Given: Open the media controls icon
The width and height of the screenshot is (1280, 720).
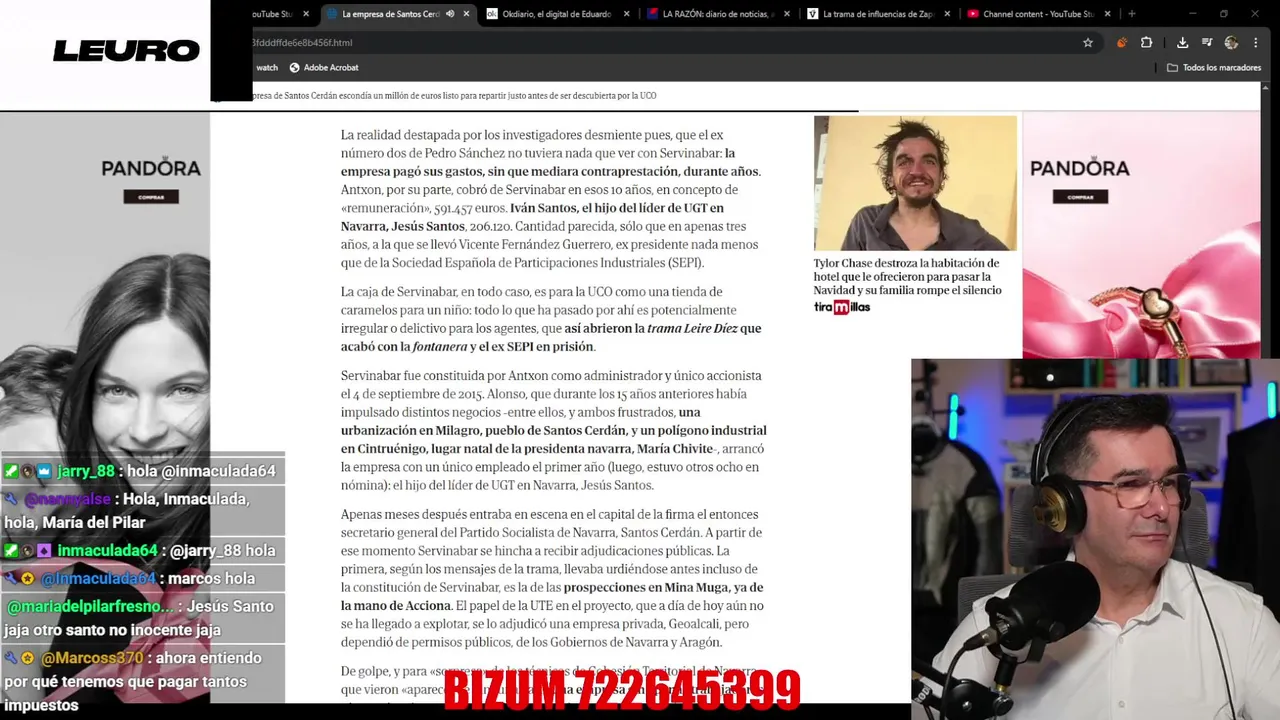Looking at the screenshot, I should [x=1207, y=43].
